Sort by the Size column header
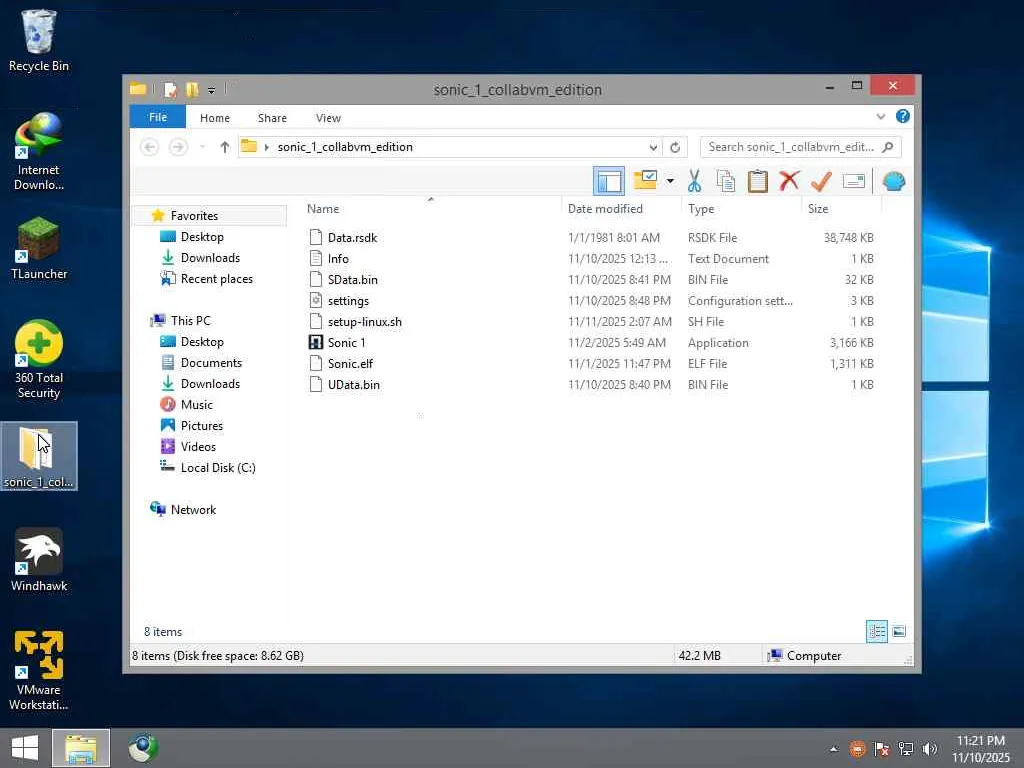 818,209
